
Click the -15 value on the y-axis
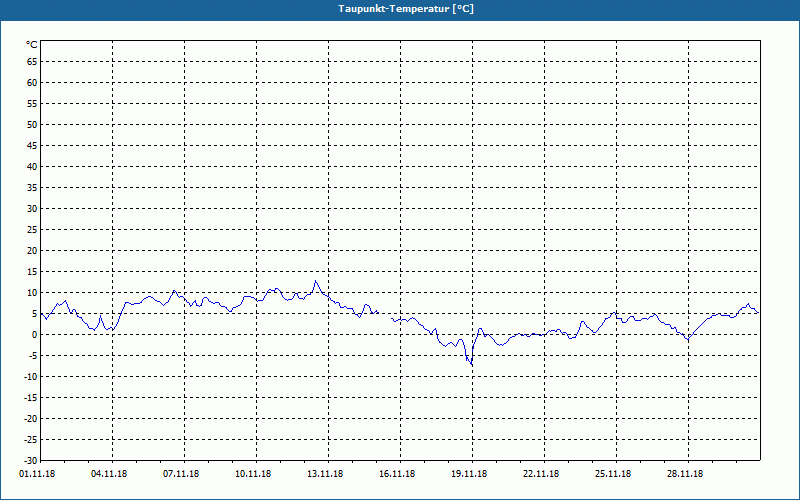coord(31,397)
